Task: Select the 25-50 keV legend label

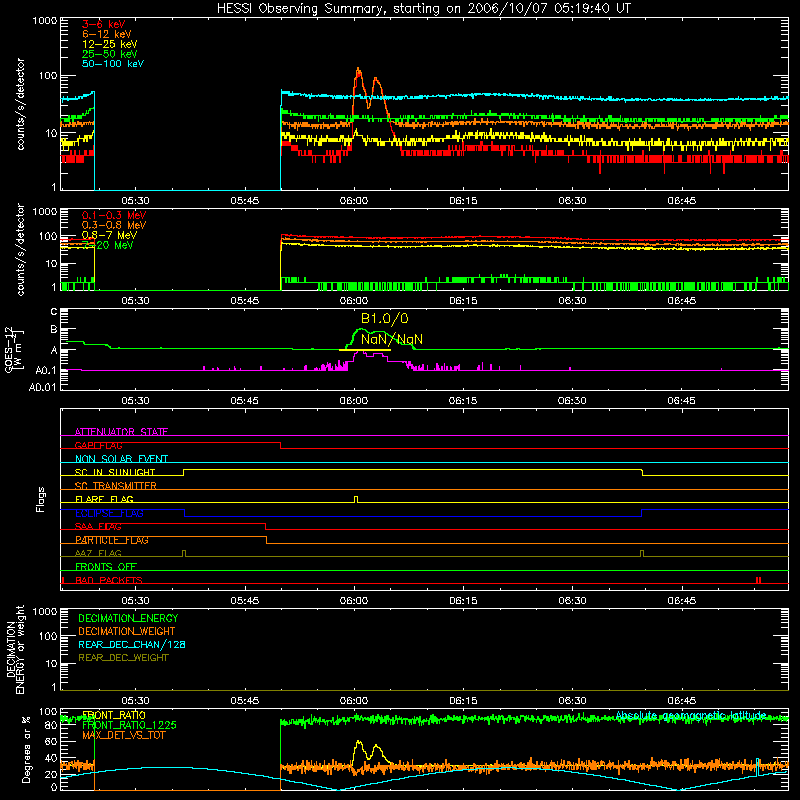Action: tap(109, 54)
